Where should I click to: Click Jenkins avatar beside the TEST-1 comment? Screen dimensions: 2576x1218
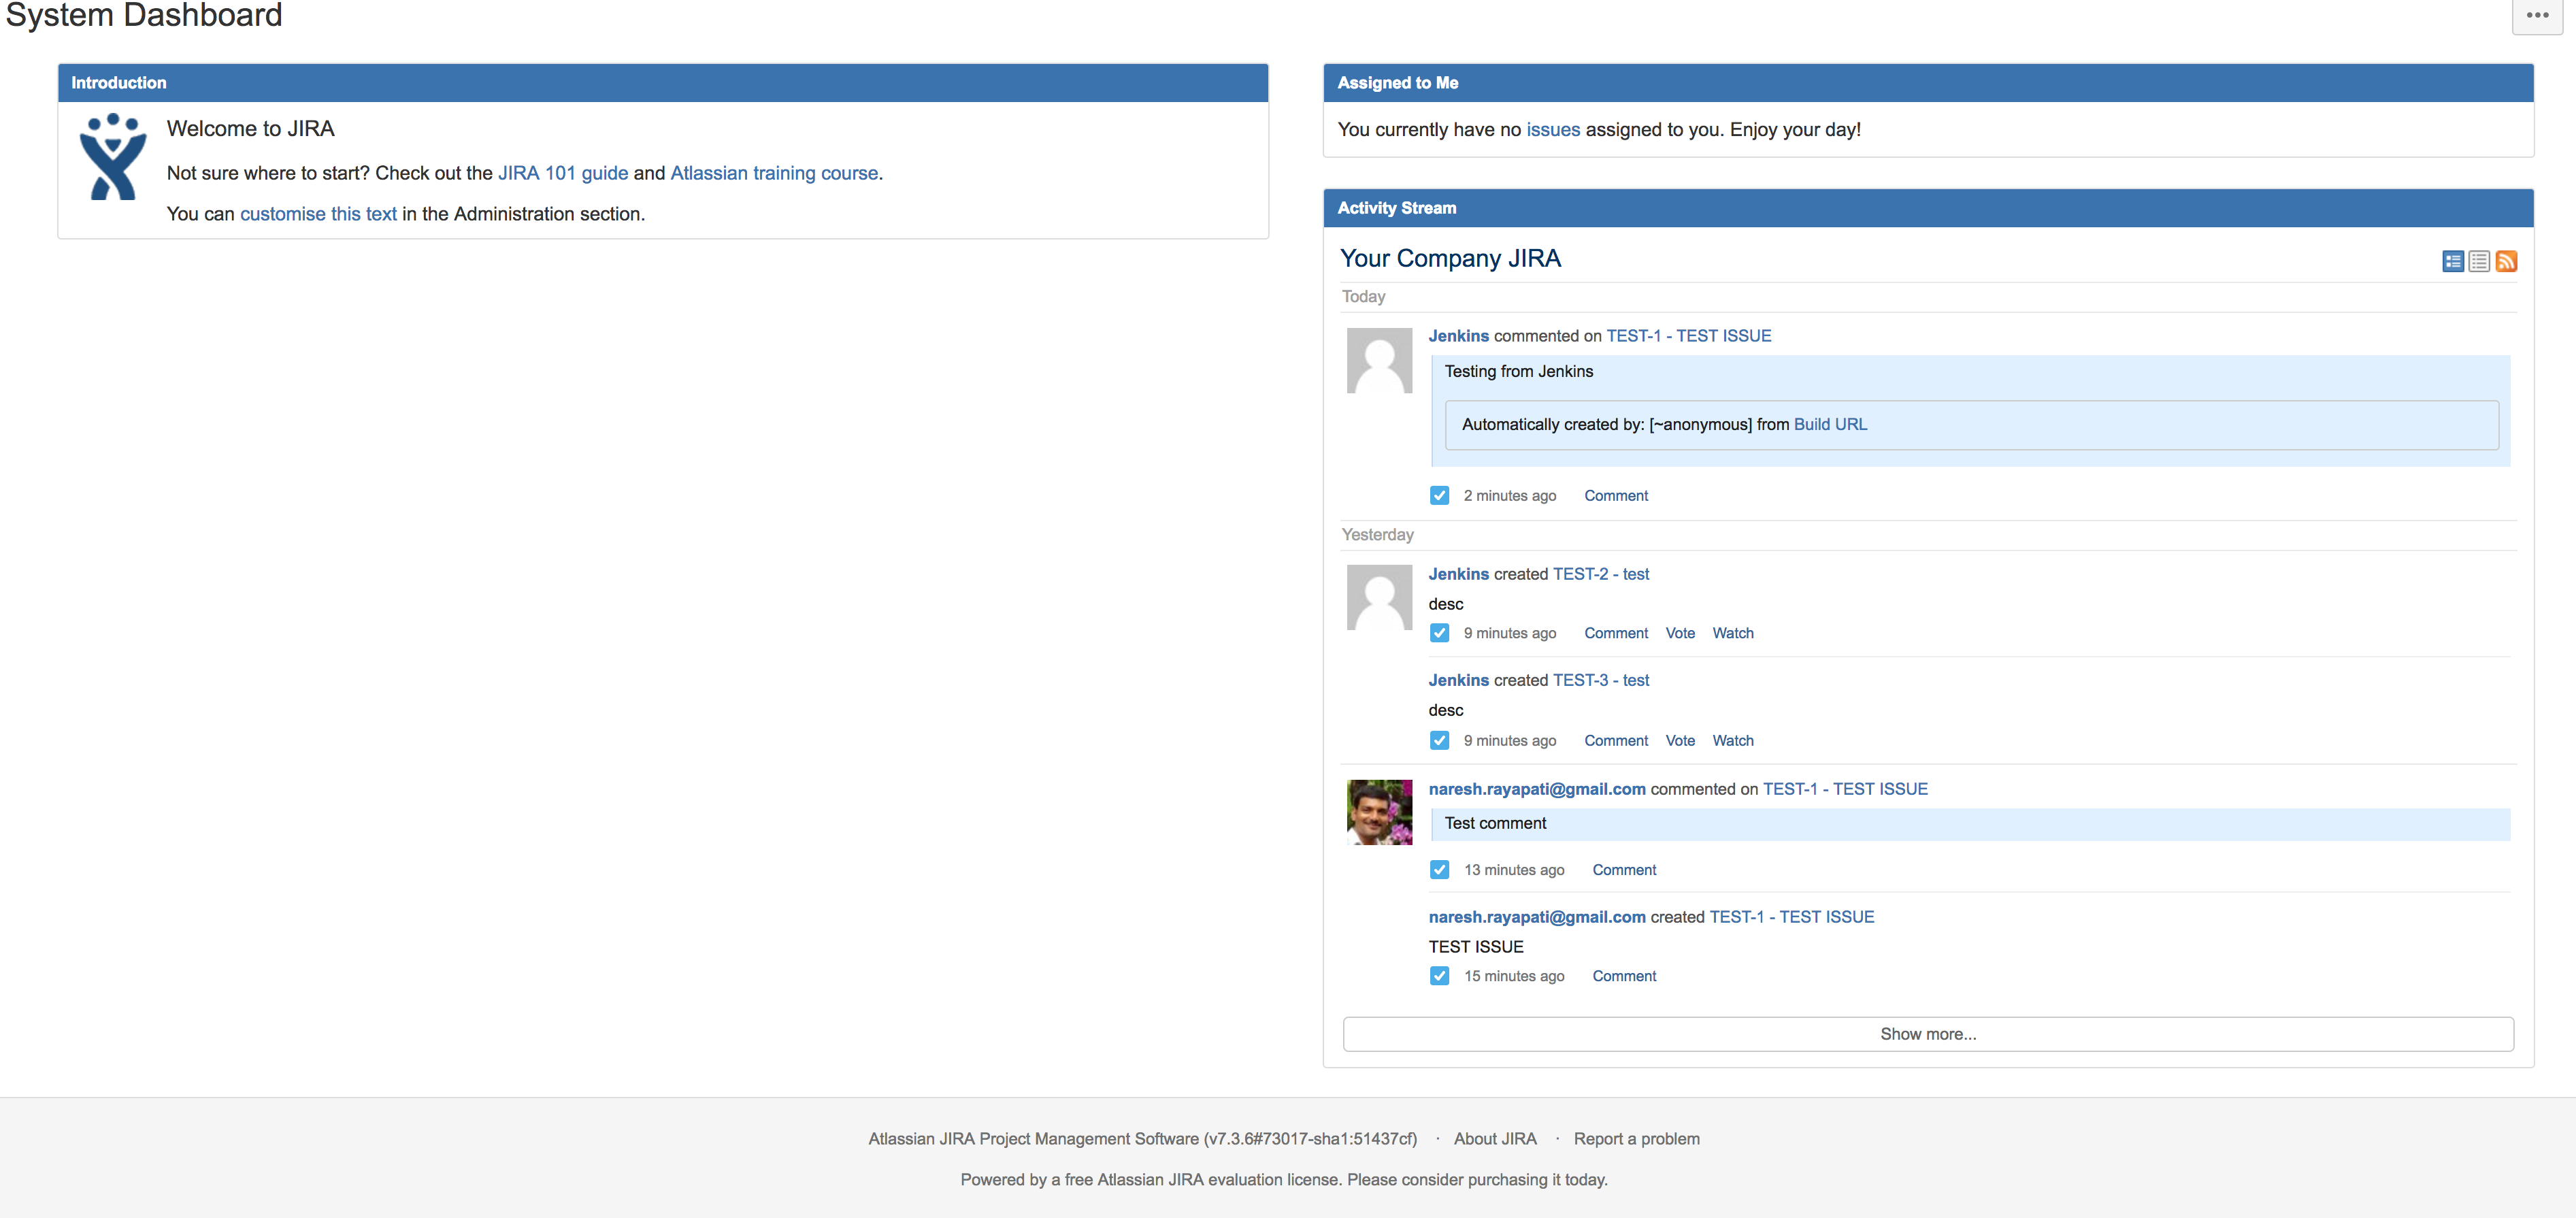[x=1379, y=361]
